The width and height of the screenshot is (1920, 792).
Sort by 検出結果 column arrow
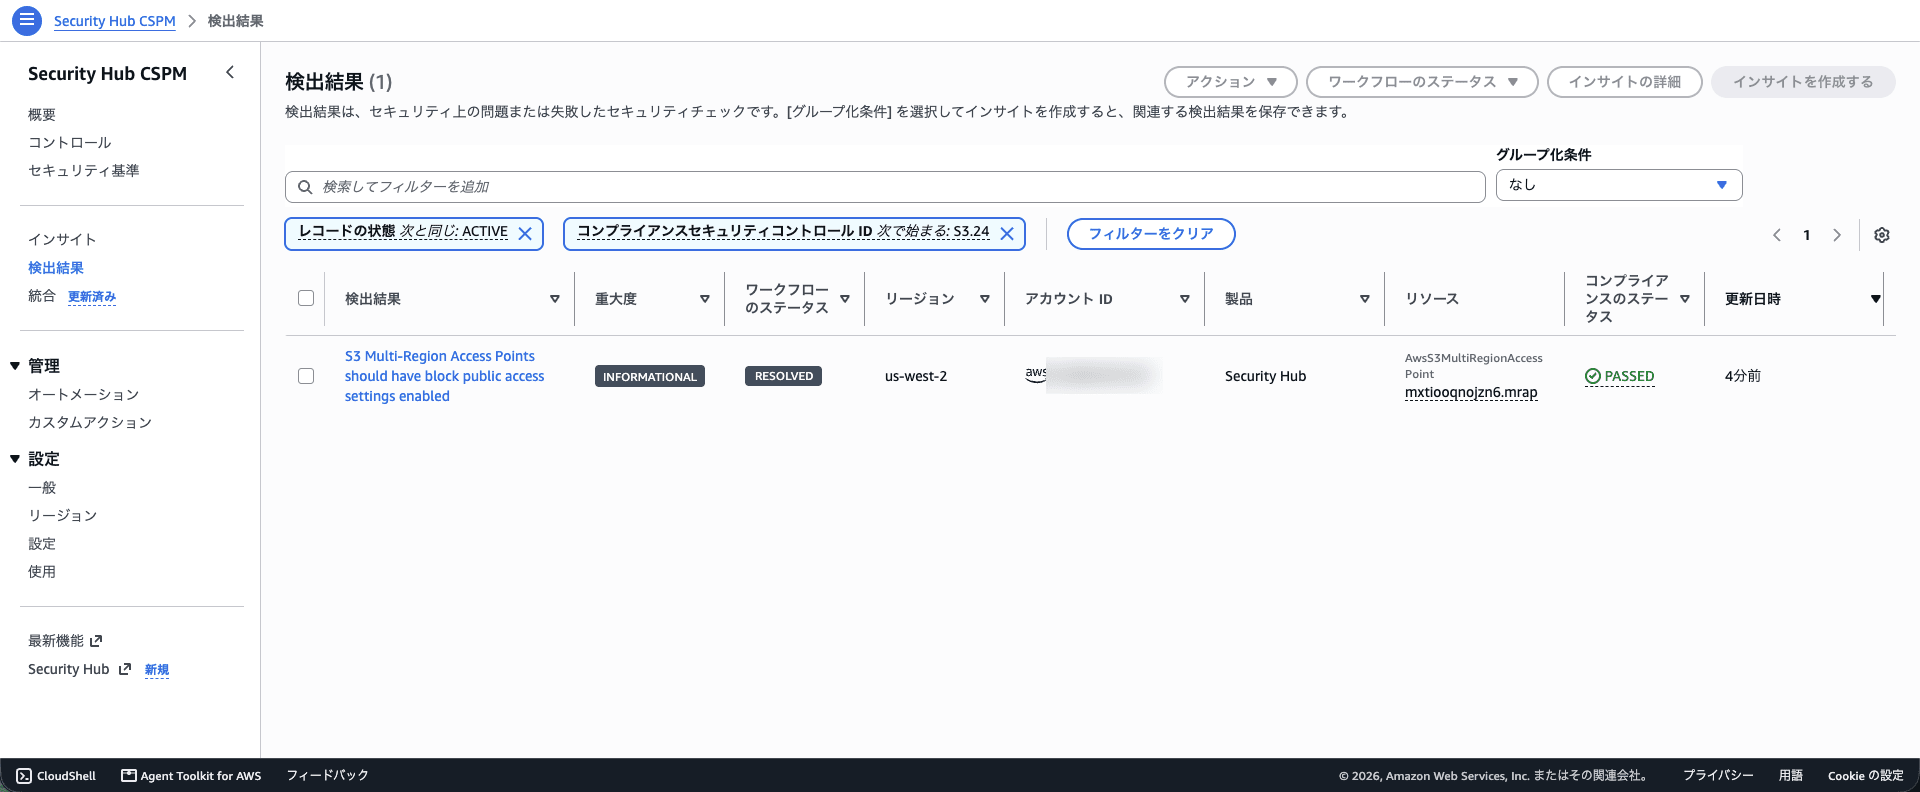click(x=555, y=299)
